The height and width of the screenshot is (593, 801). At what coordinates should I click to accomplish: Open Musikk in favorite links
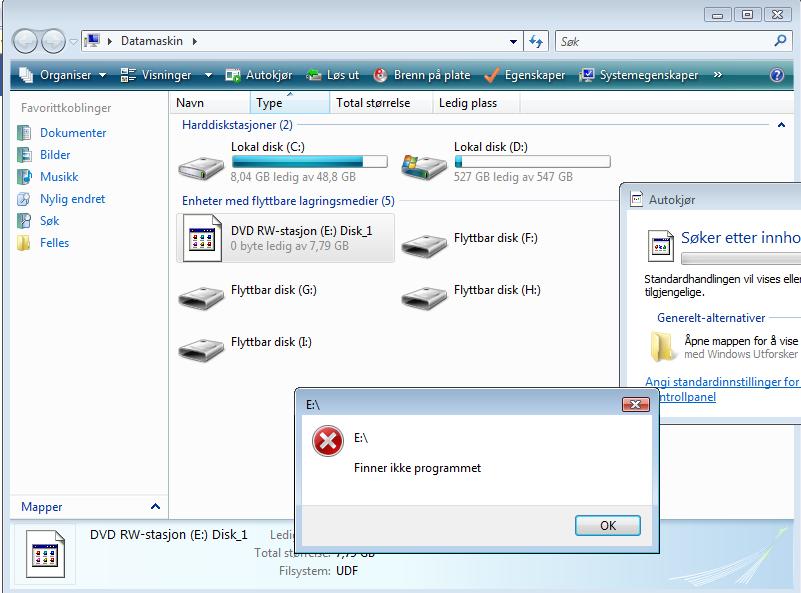click(59, 177)
